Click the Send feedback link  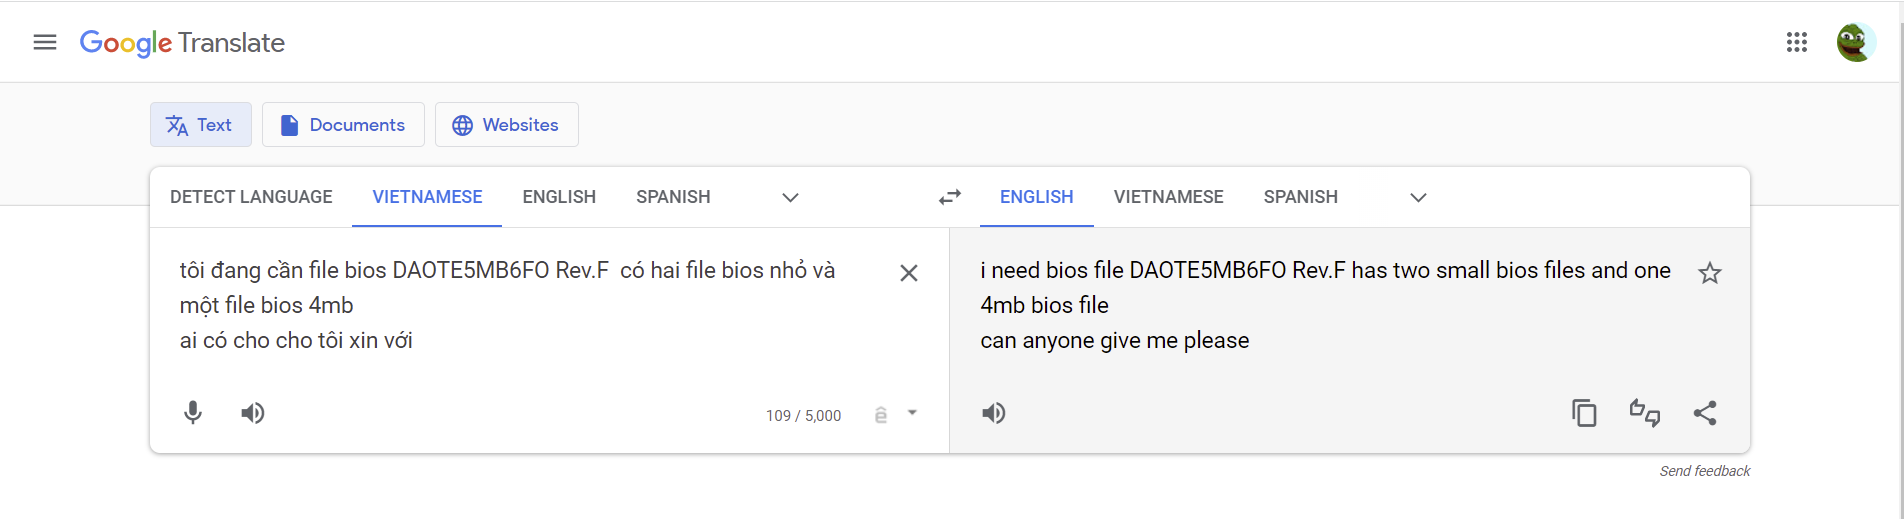(x=1704, y=471)
